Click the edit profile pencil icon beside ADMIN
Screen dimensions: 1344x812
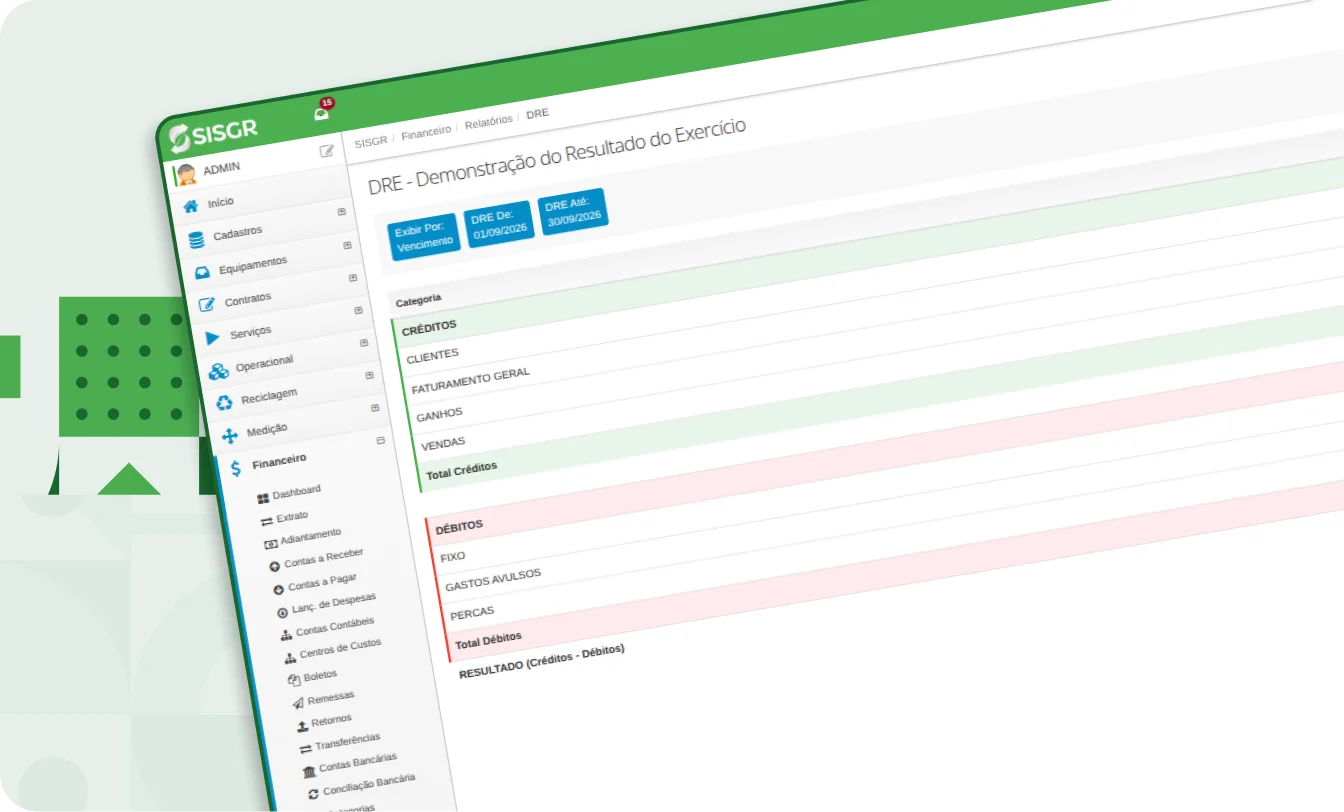point(326,151)
